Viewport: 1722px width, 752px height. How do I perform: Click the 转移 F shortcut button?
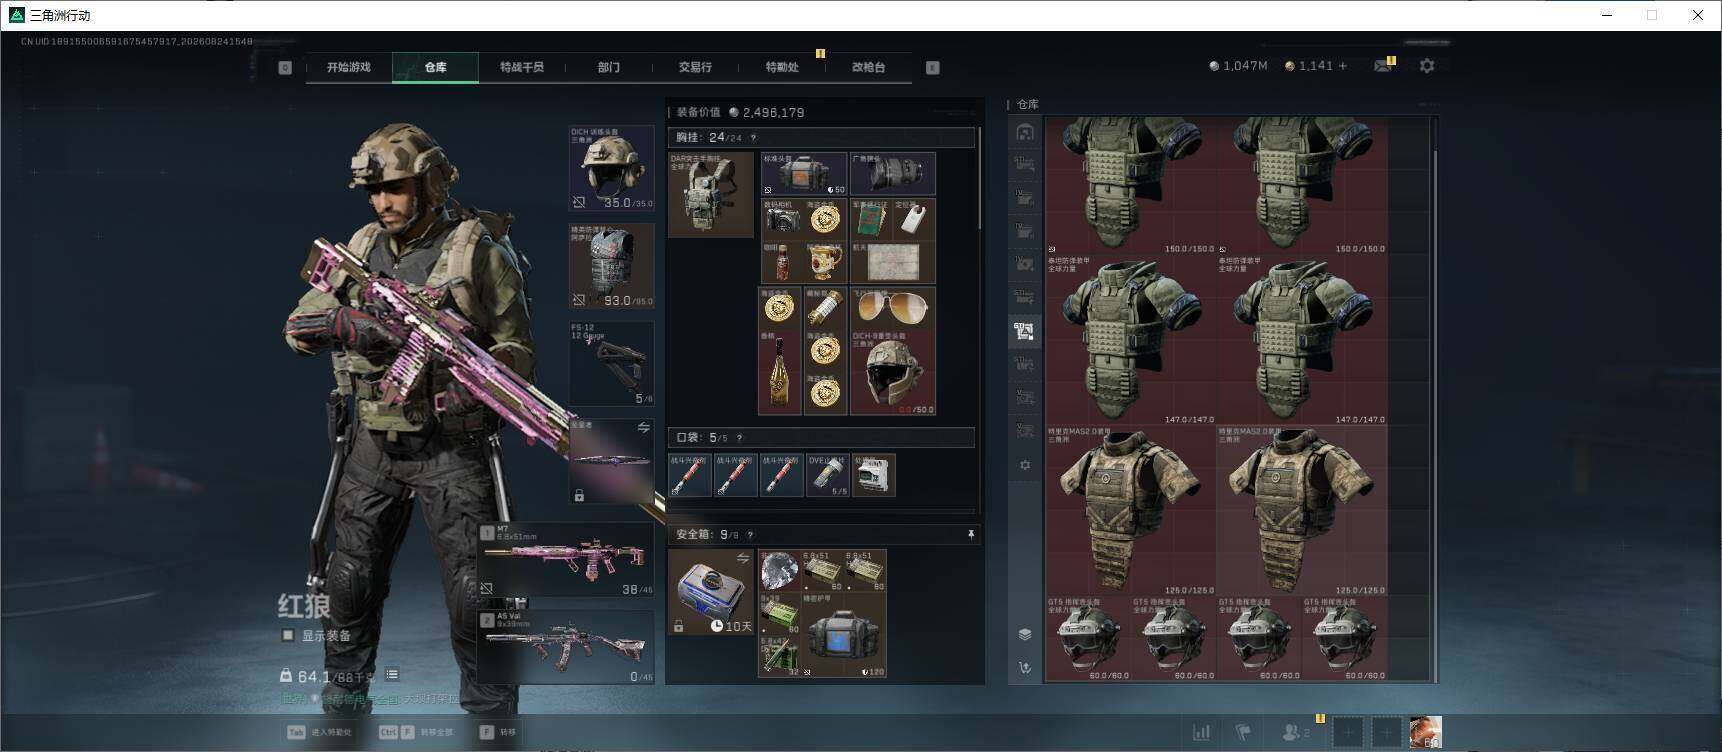pos(498,732)
